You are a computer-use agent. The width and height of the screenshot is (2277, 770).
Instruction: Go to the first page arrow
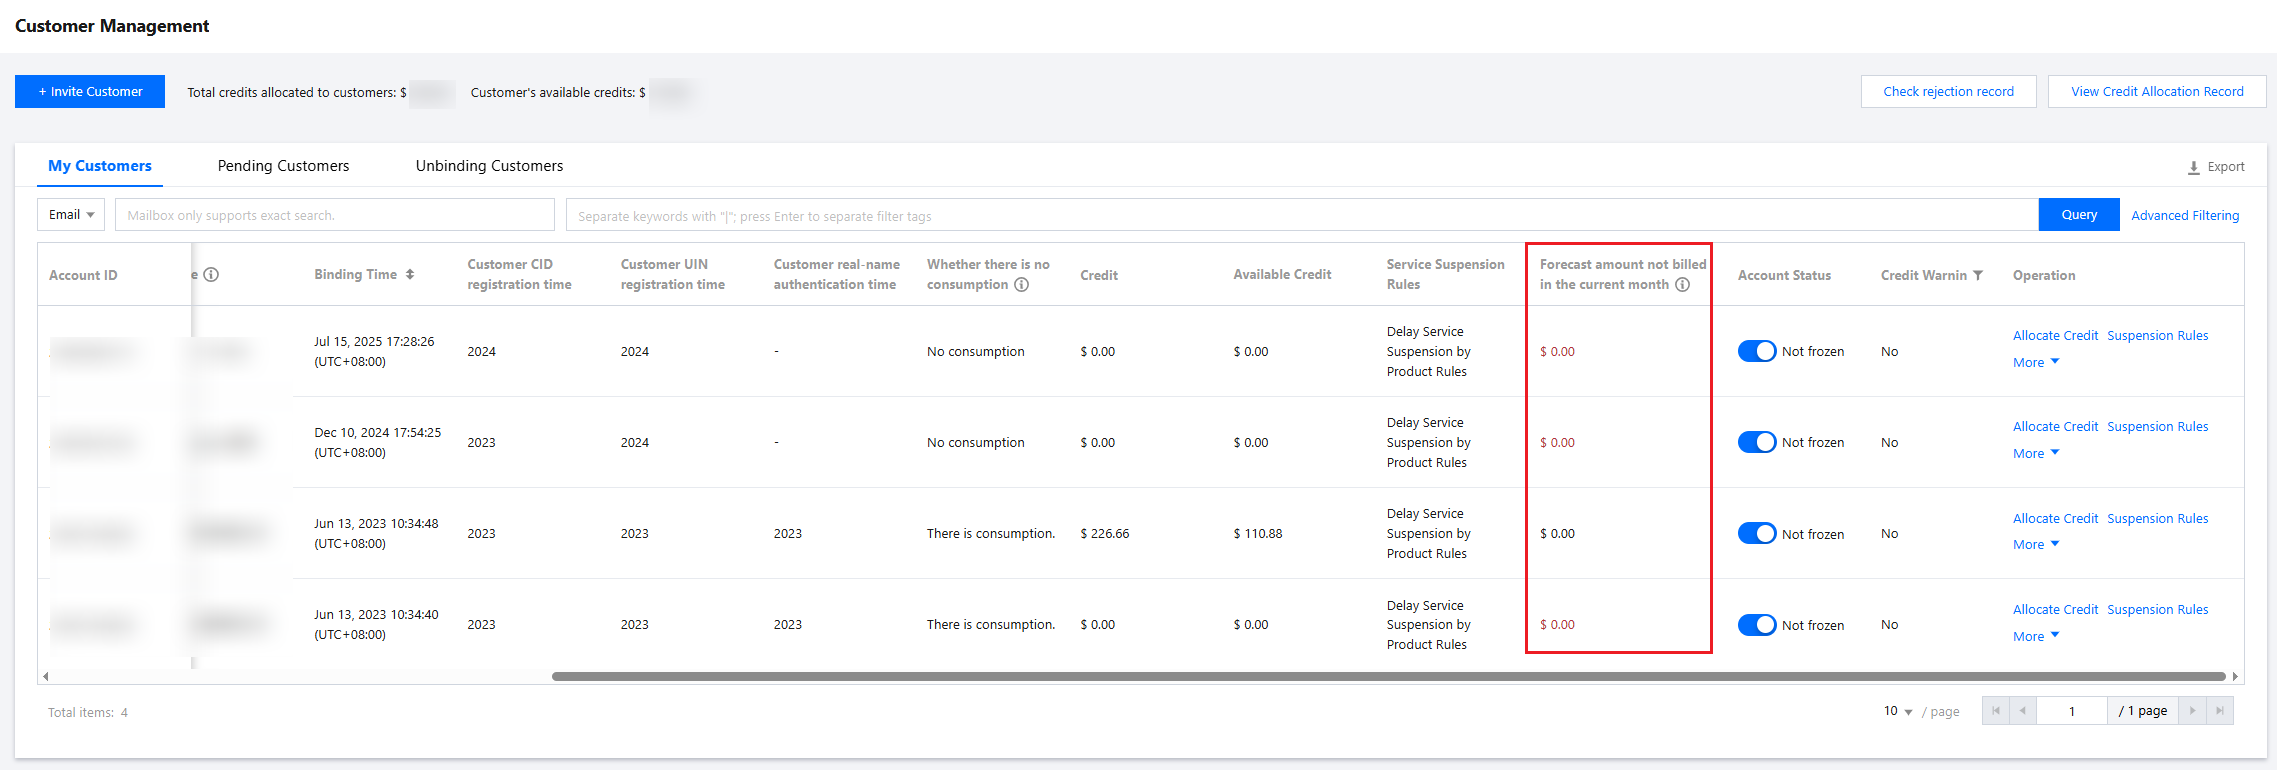point(1996,711)
